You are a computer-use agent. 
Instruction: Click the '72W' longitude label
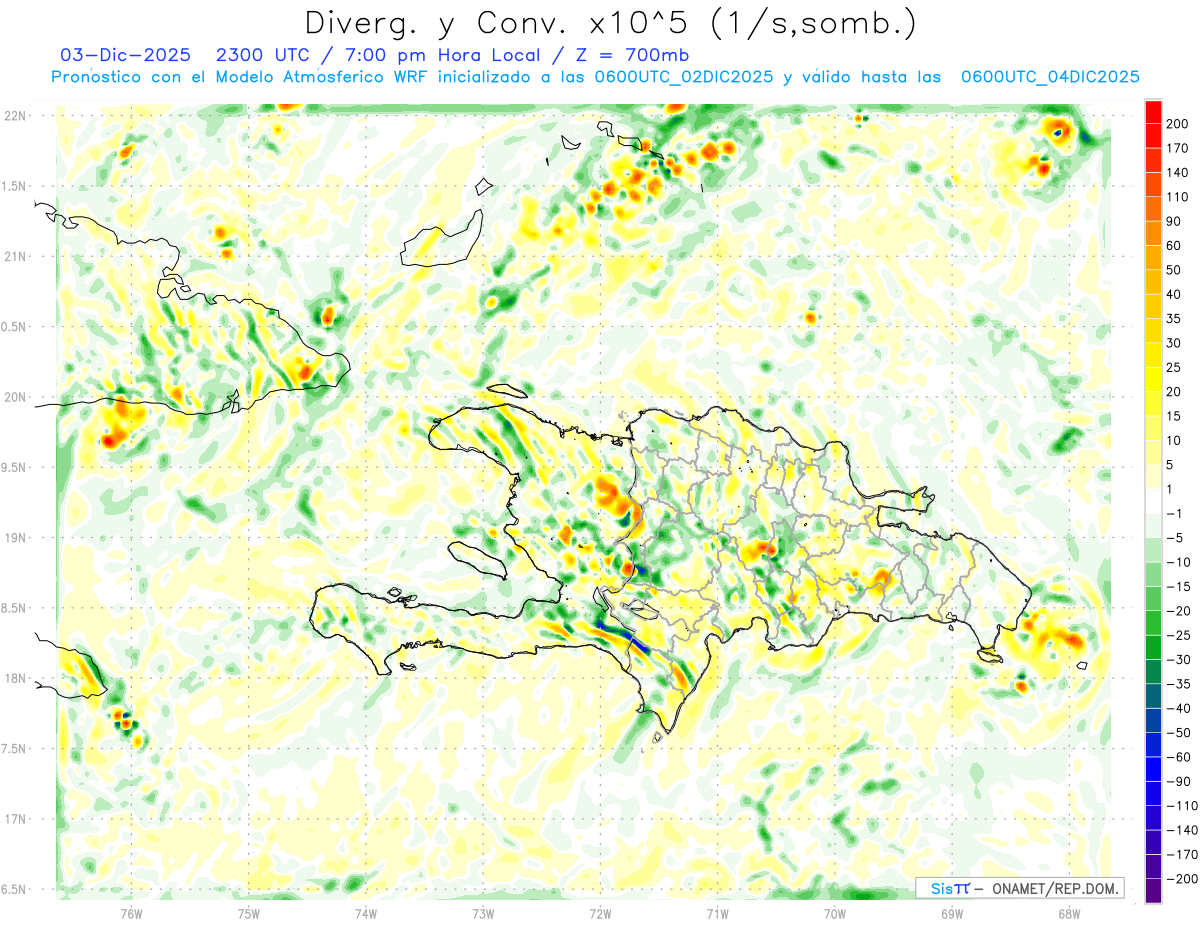600,913
